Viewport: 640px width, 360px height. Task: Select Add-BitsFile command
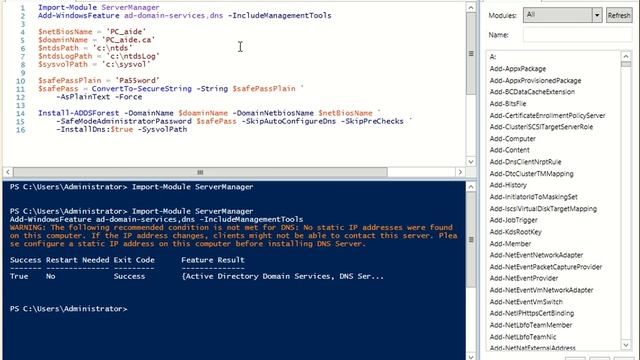[508, 104]
